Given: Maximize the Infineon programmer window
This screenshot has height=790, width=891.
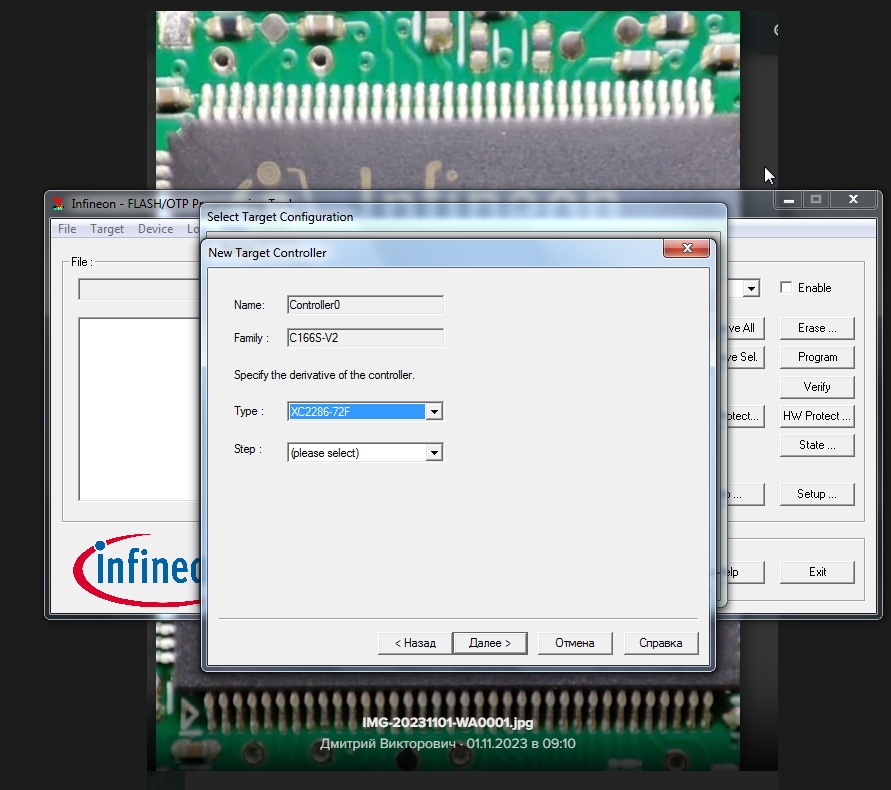Looking at the screenshot, I should (816, 200).
